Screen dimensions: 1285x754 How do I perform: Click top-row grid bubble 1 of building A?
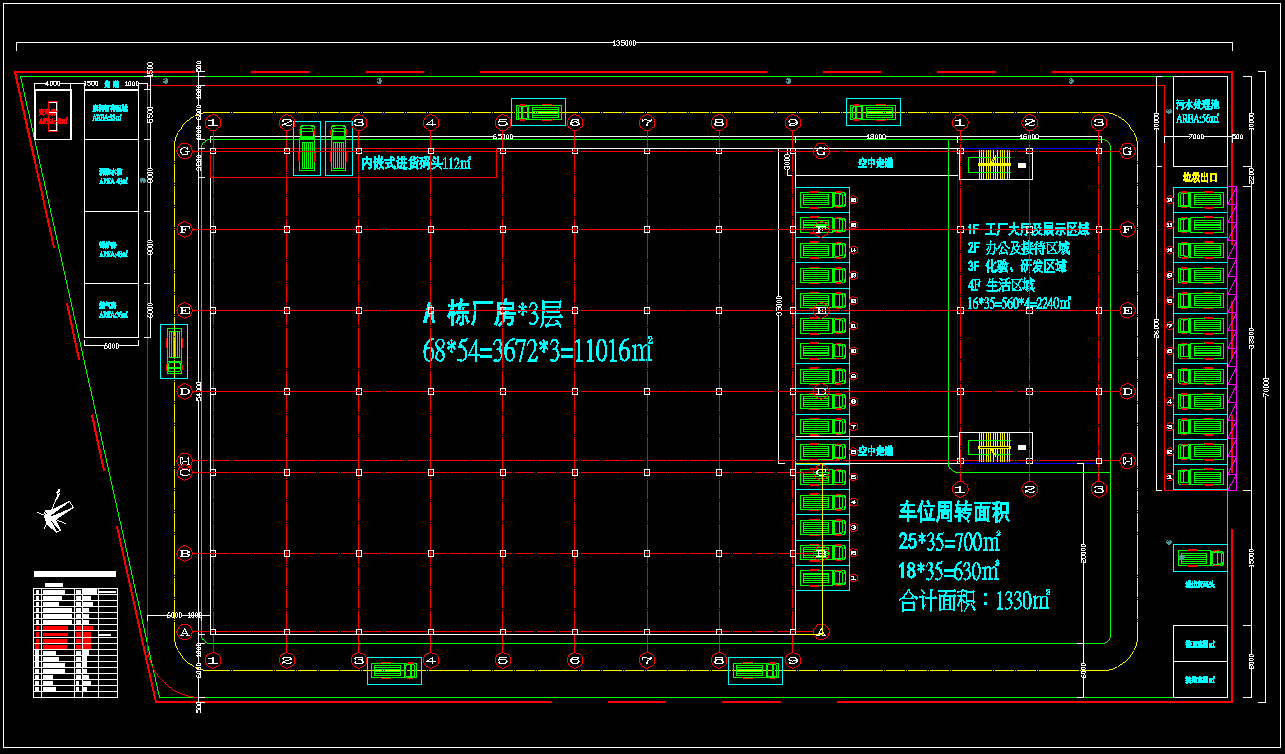pyautogui.click(x=212, y=123)
